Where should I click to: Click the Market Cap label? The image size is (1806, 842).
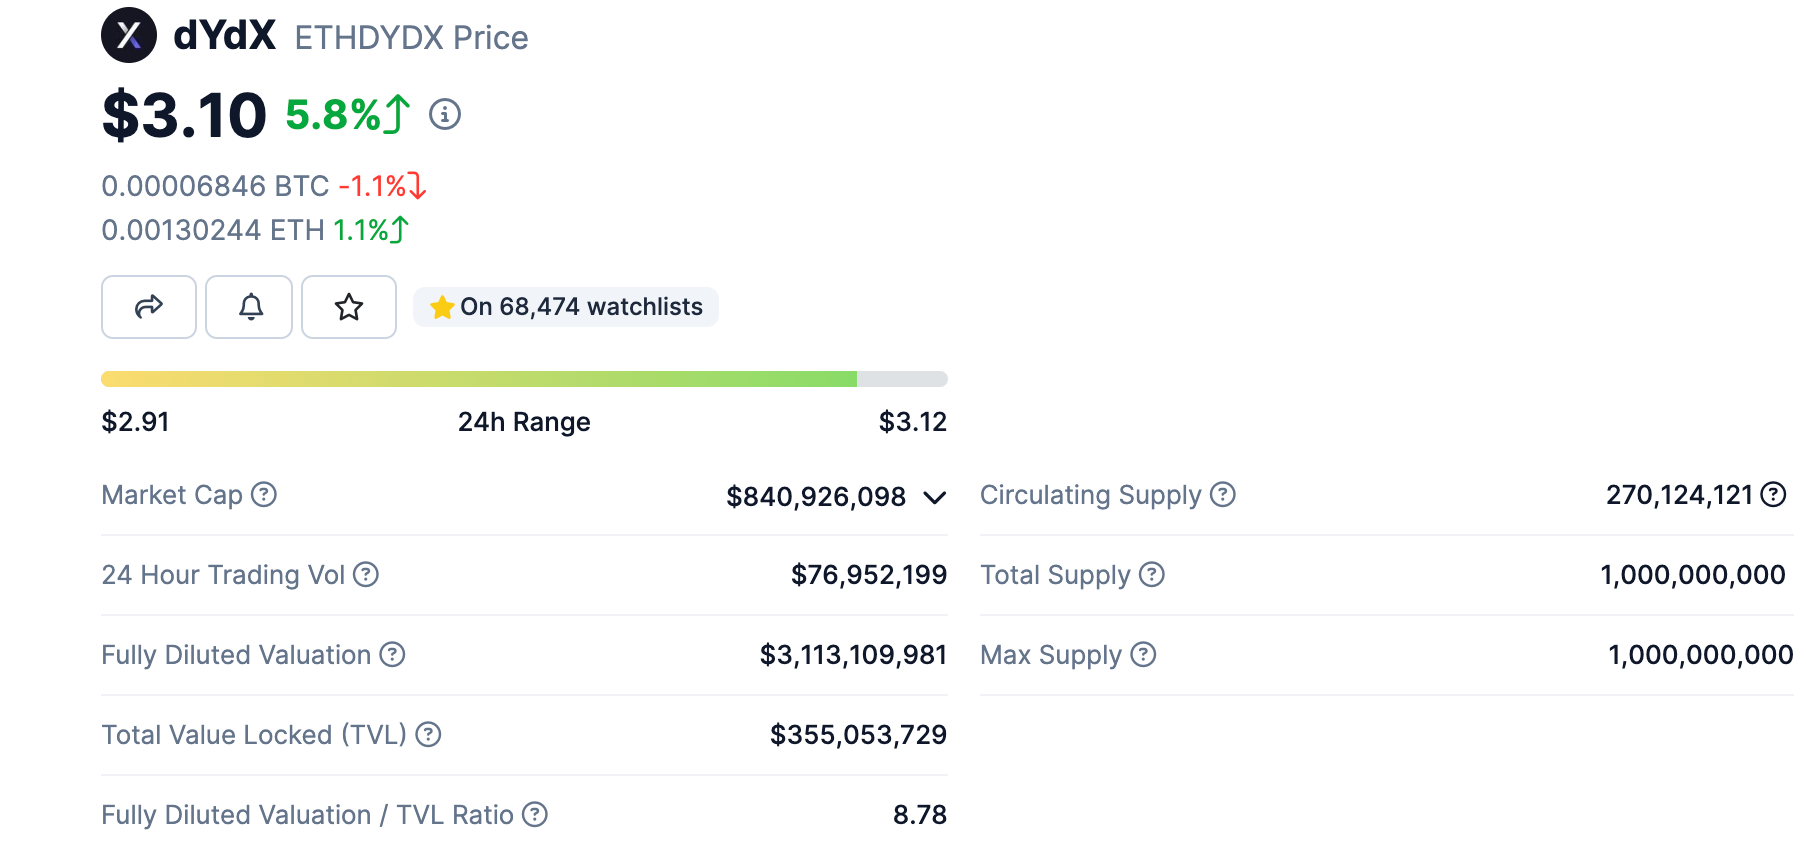[172, 495]
